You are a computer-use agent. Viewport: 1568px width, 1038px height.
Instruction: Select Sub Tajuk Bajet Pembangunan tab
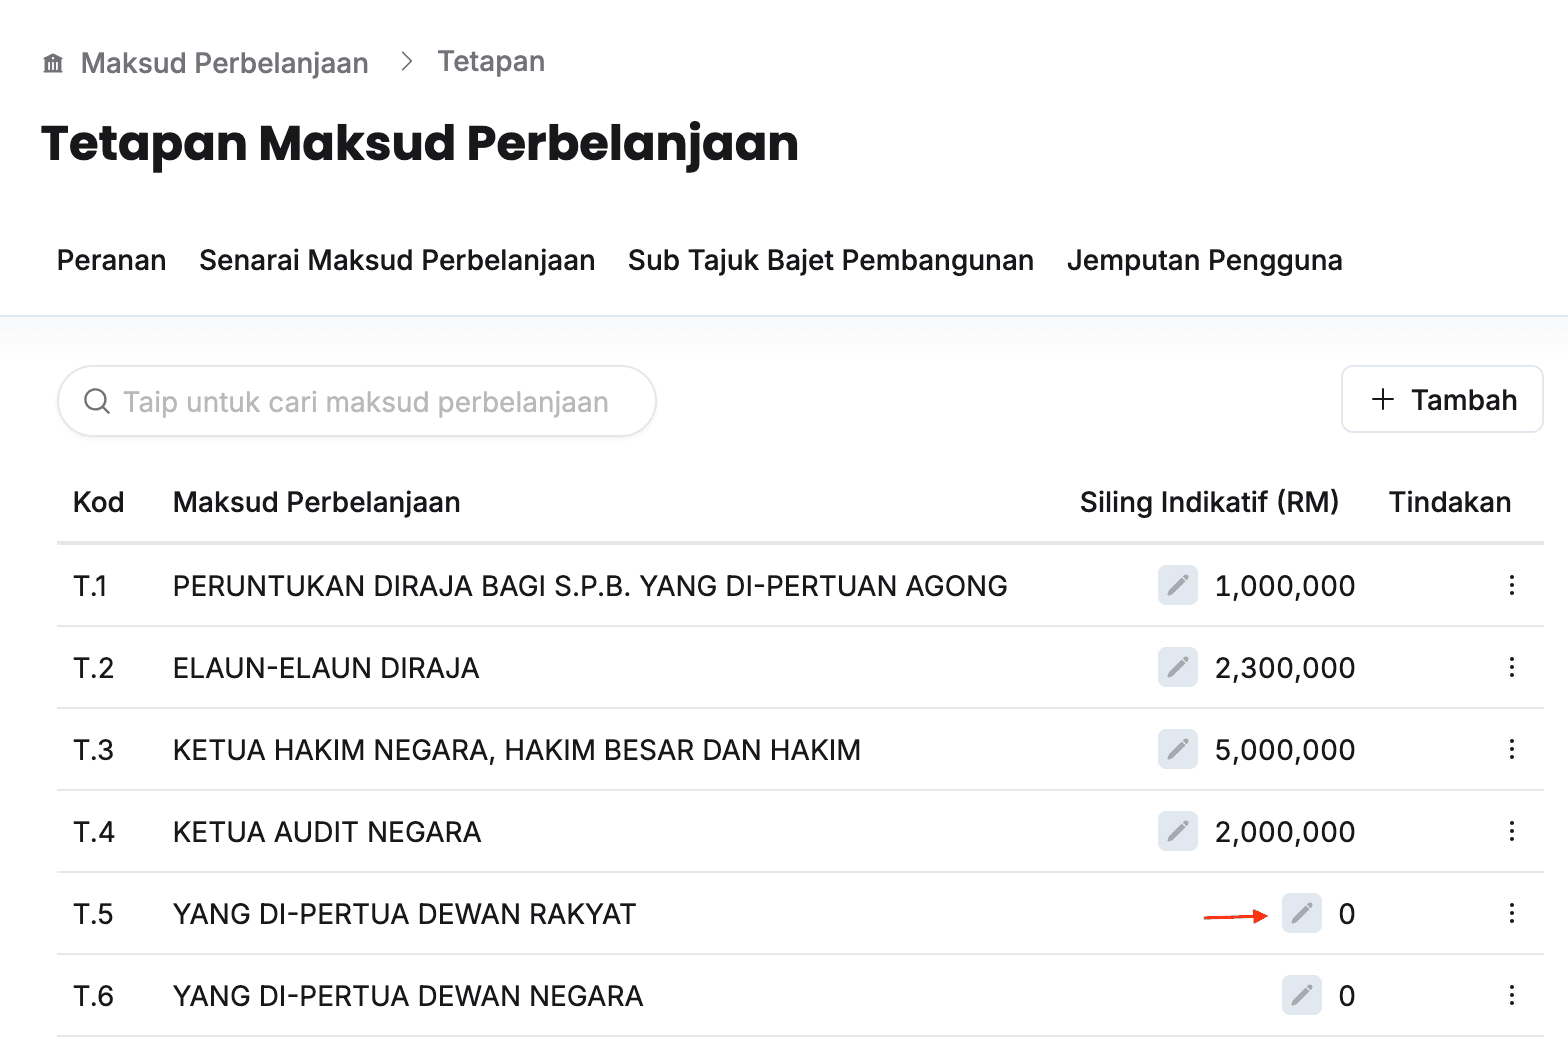pos(830,260)
